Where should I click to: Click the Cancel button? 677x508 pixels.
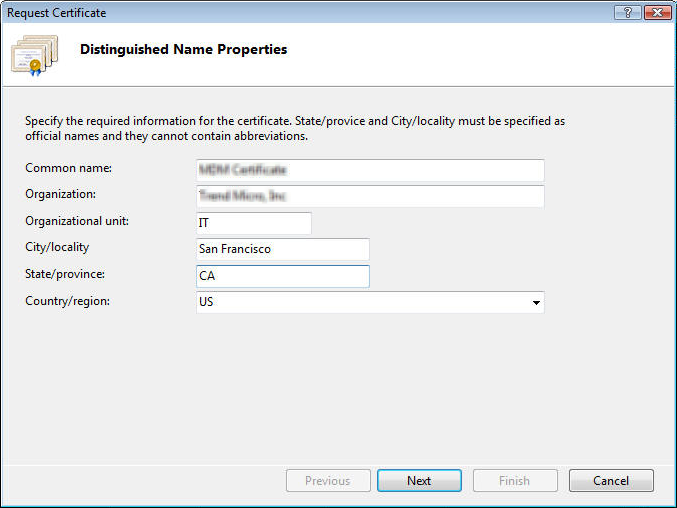tap(611, 481)
